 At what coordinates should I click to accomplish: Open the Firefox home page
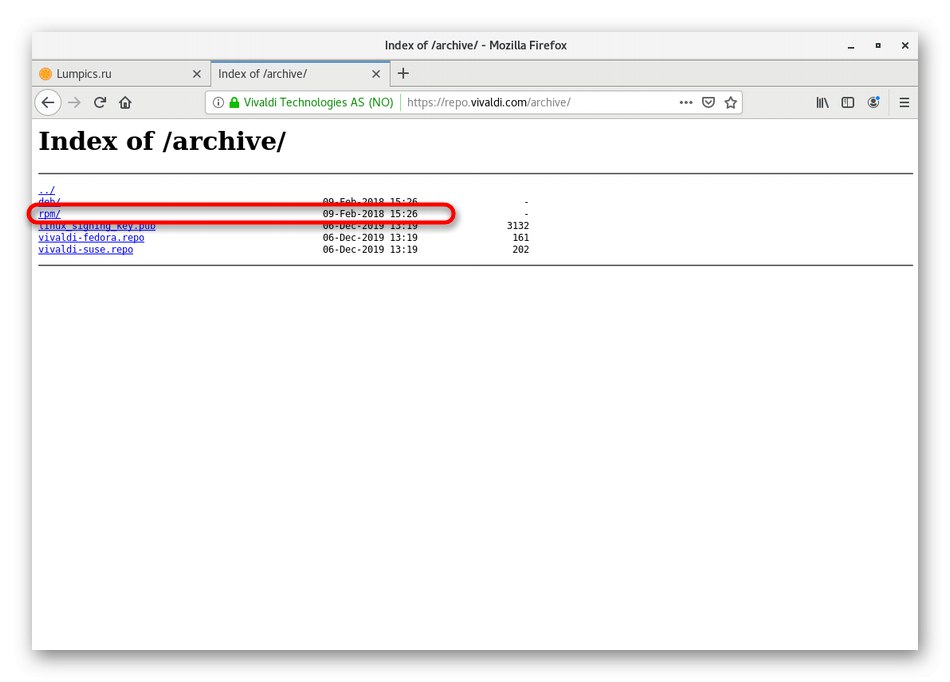pos(125,102)
